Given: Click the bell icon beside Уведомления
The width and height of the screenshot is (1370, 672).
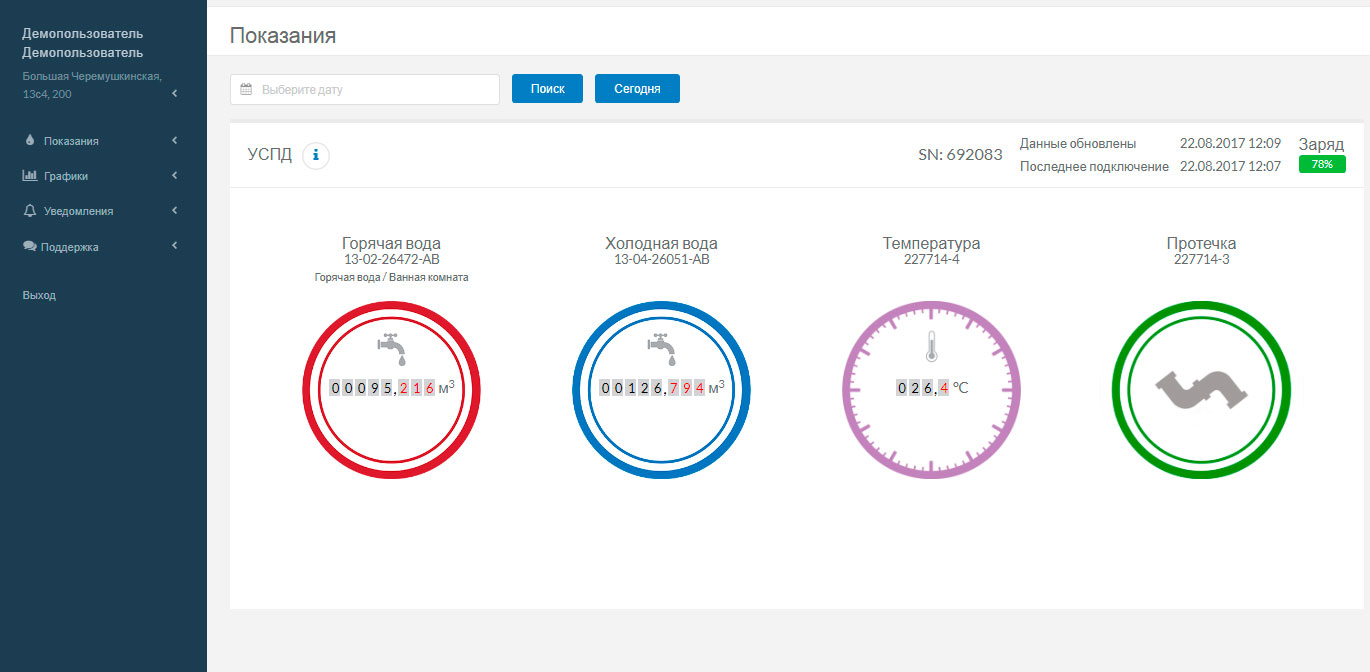Looking at the screenshot, I should [30, 211].
